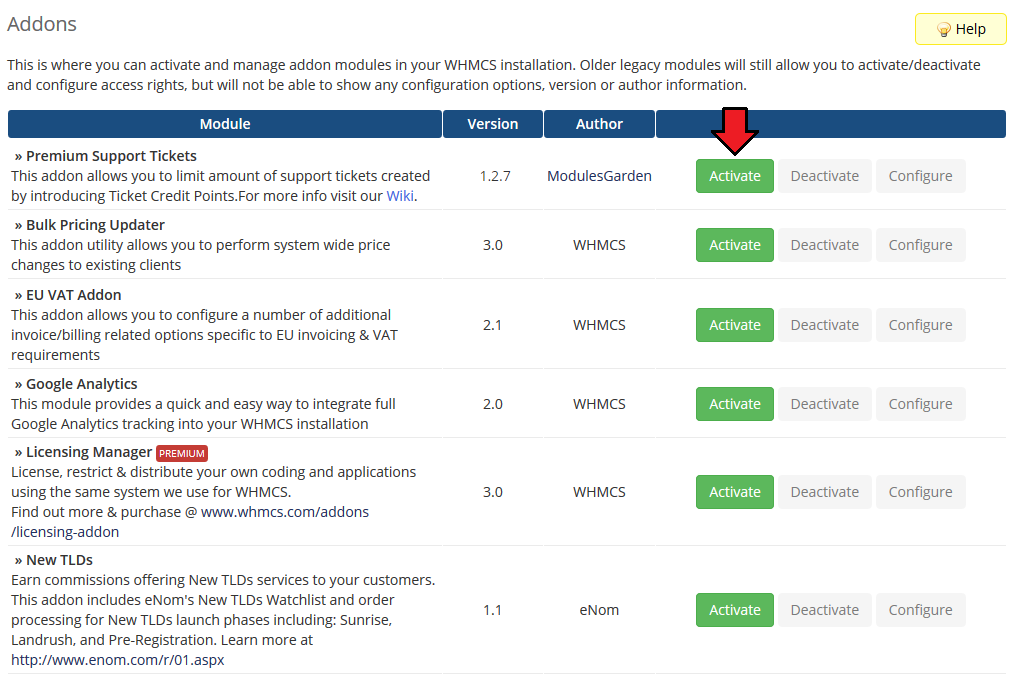
Task: Select the Licensing Manager title
Action: [89, 452]
